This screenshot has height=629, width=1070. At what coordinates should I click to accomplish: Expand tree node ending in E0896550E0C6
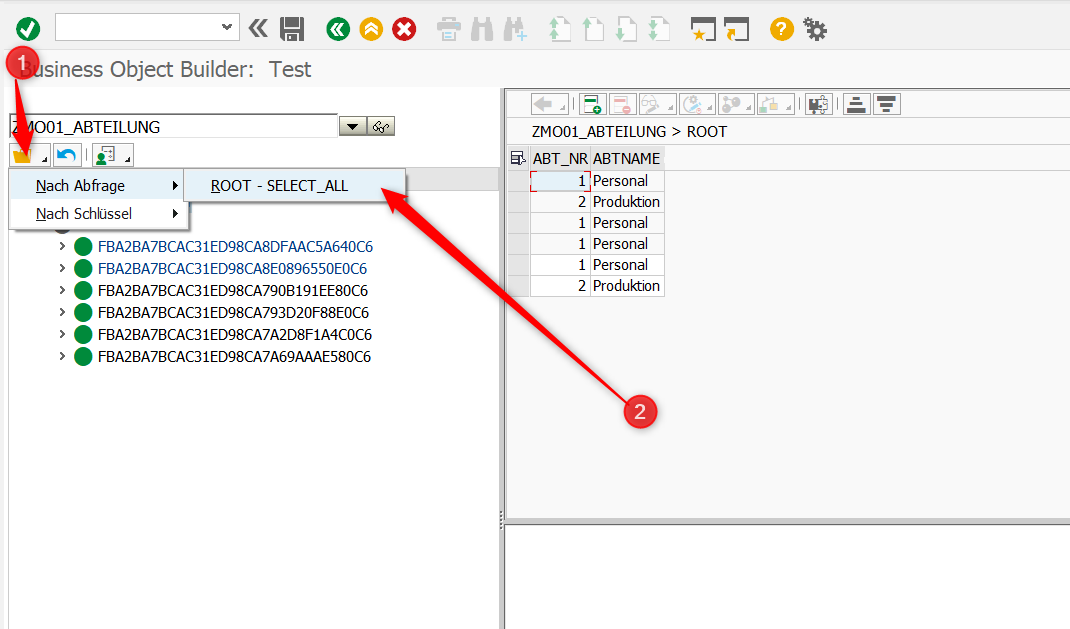click(x=62, y=268)
